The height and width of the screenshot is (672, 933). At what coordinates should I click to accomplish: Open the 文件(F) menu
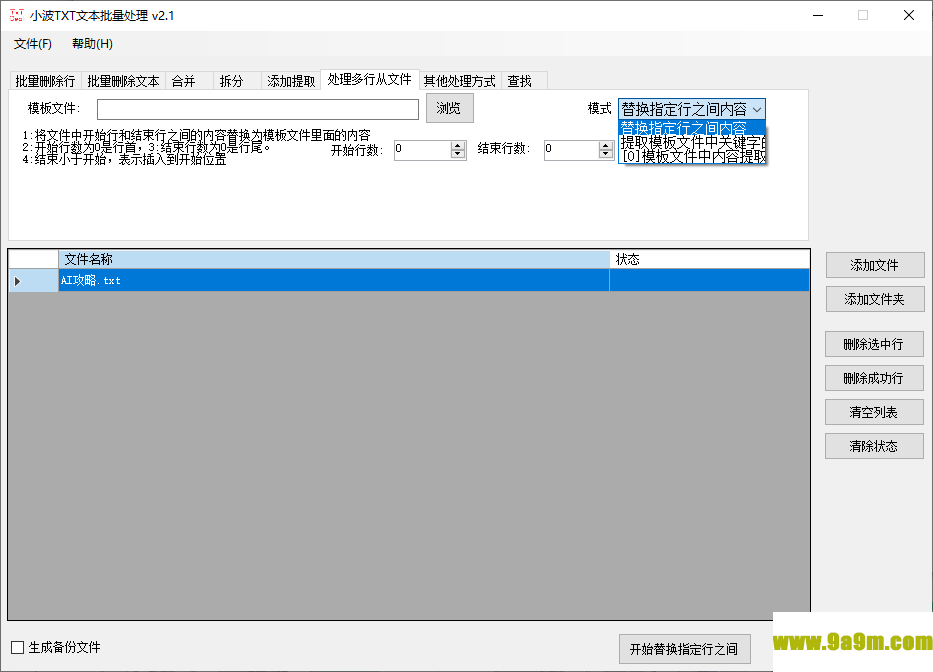pos(33,43)
